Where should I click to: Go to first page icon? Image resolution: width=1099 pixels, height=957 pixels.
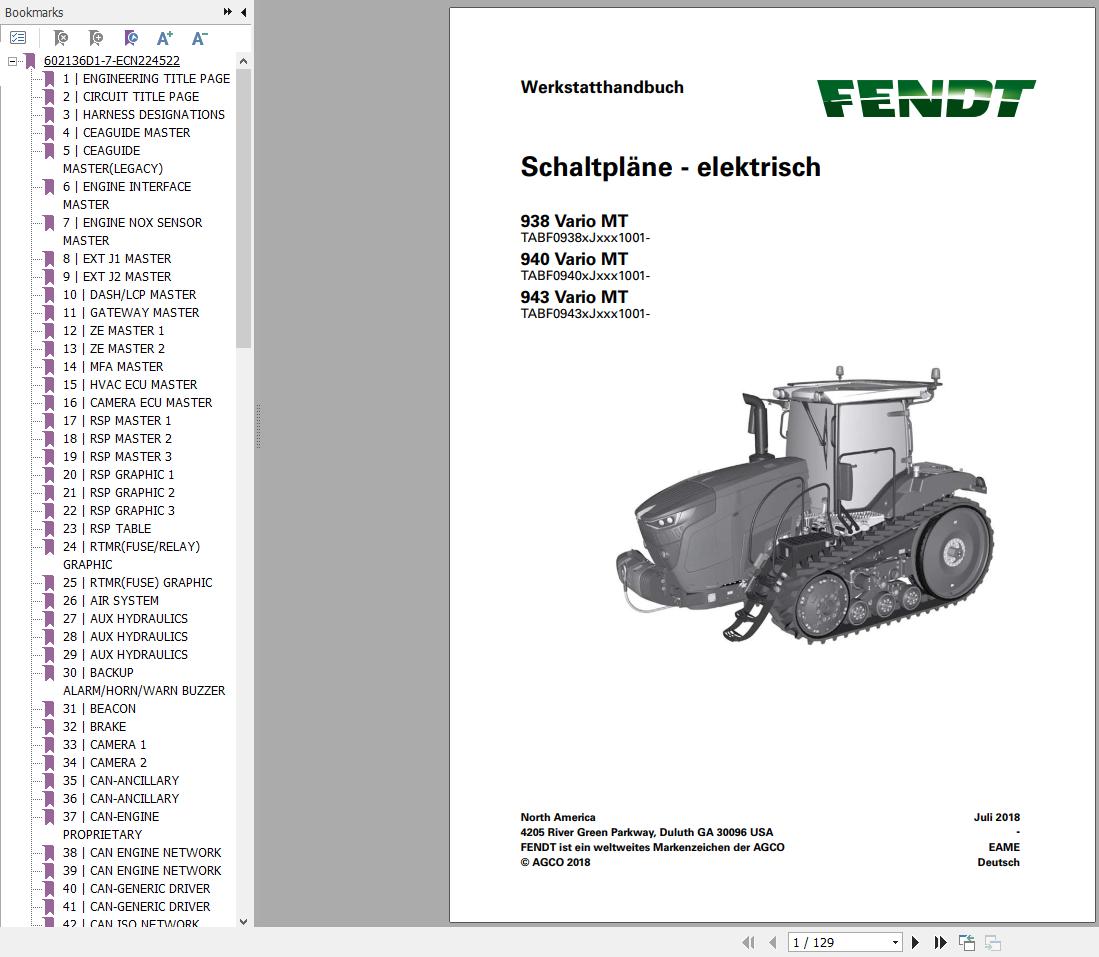(749, 942)
